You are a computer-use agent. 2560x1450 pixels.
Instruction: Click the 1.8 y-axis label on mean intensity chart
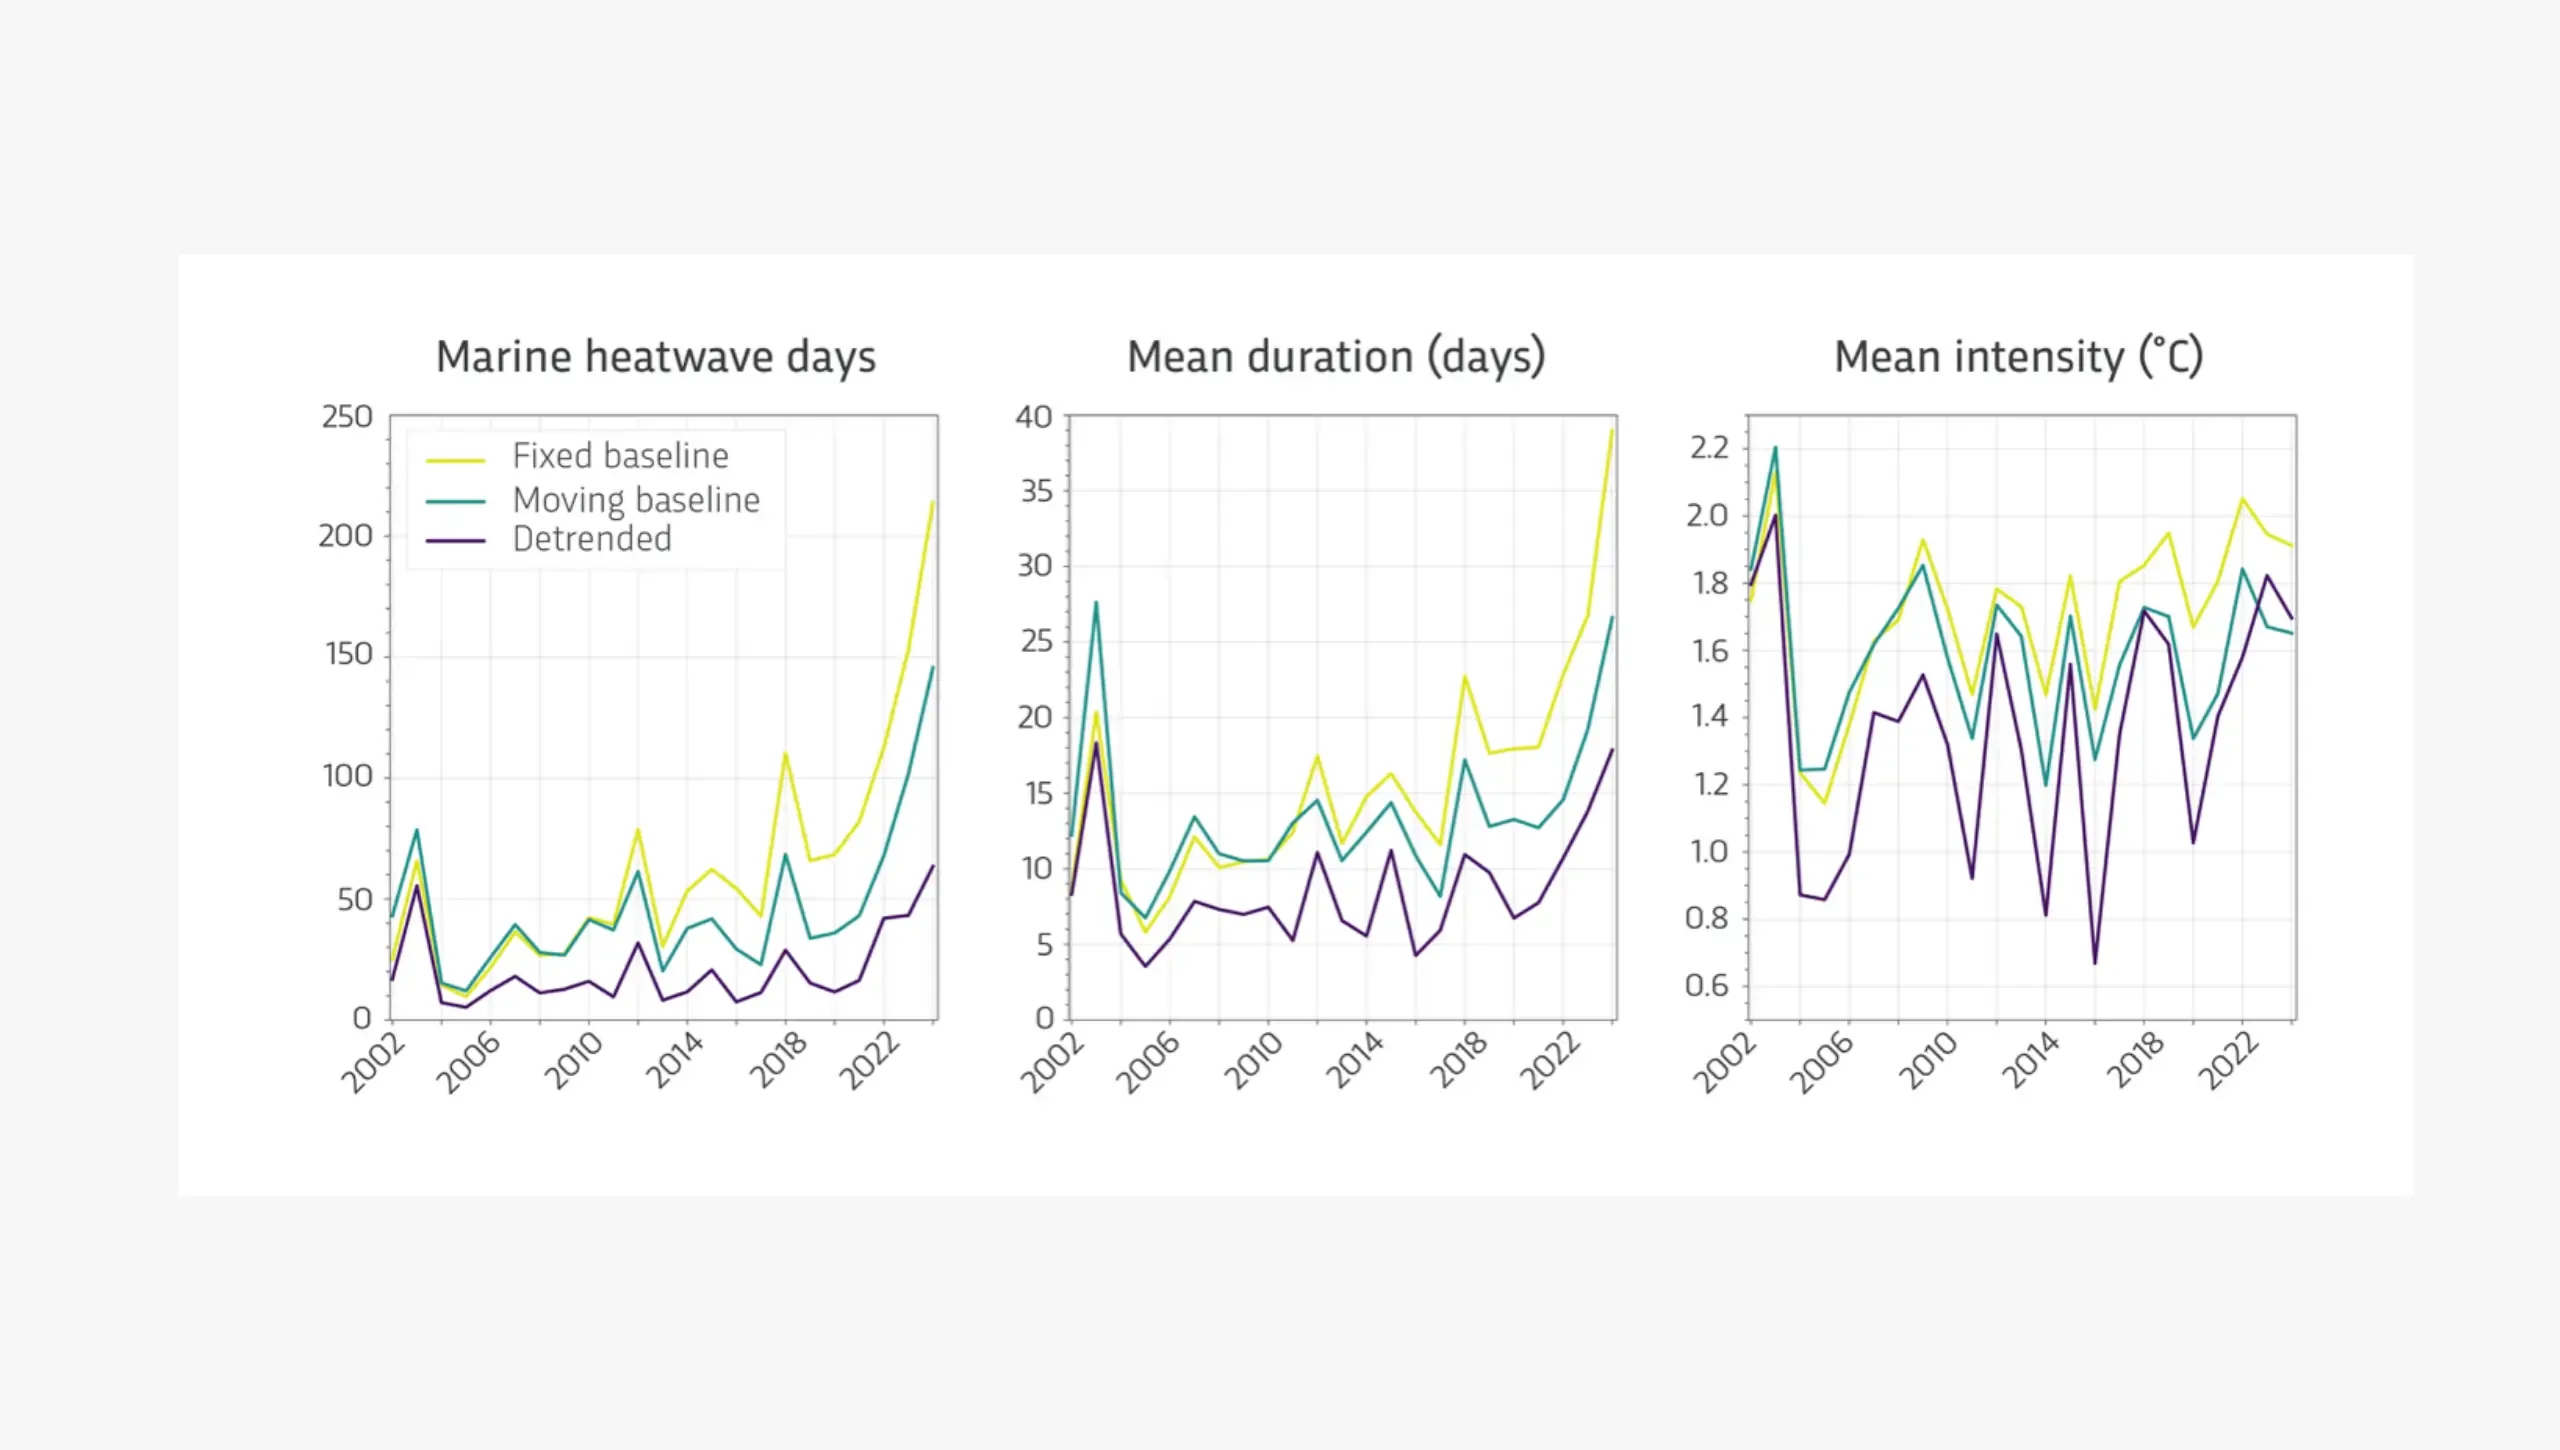point(1710,583)
